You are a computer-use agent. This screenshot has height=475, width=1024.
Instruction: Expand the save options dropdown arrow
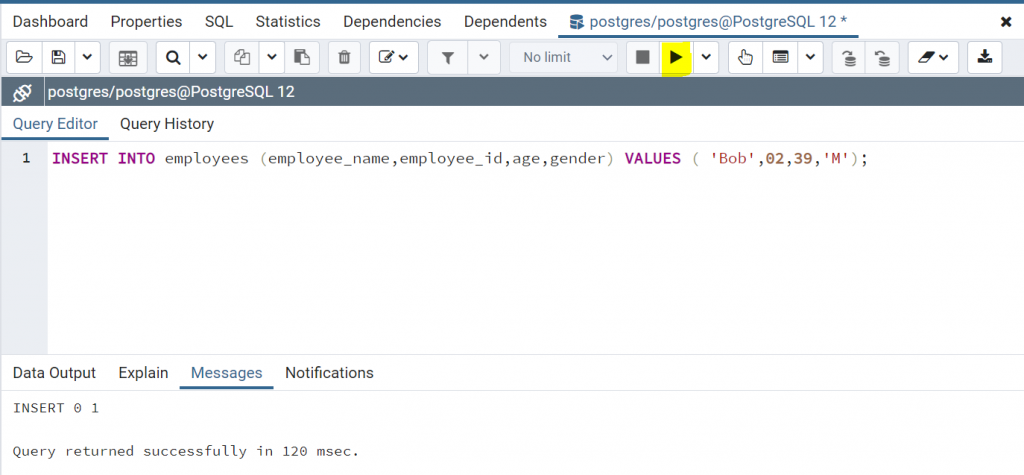tap(88, 57)
